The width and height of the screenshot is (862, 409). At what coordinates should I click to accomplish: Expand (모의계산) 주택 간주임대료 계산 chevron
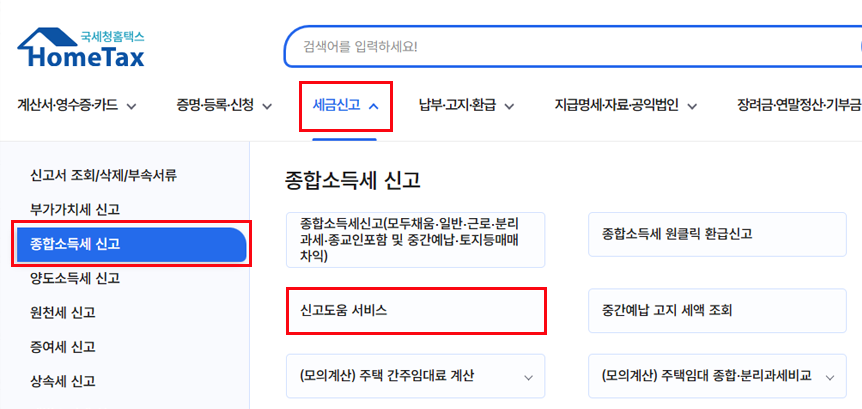tap(529, 378)
